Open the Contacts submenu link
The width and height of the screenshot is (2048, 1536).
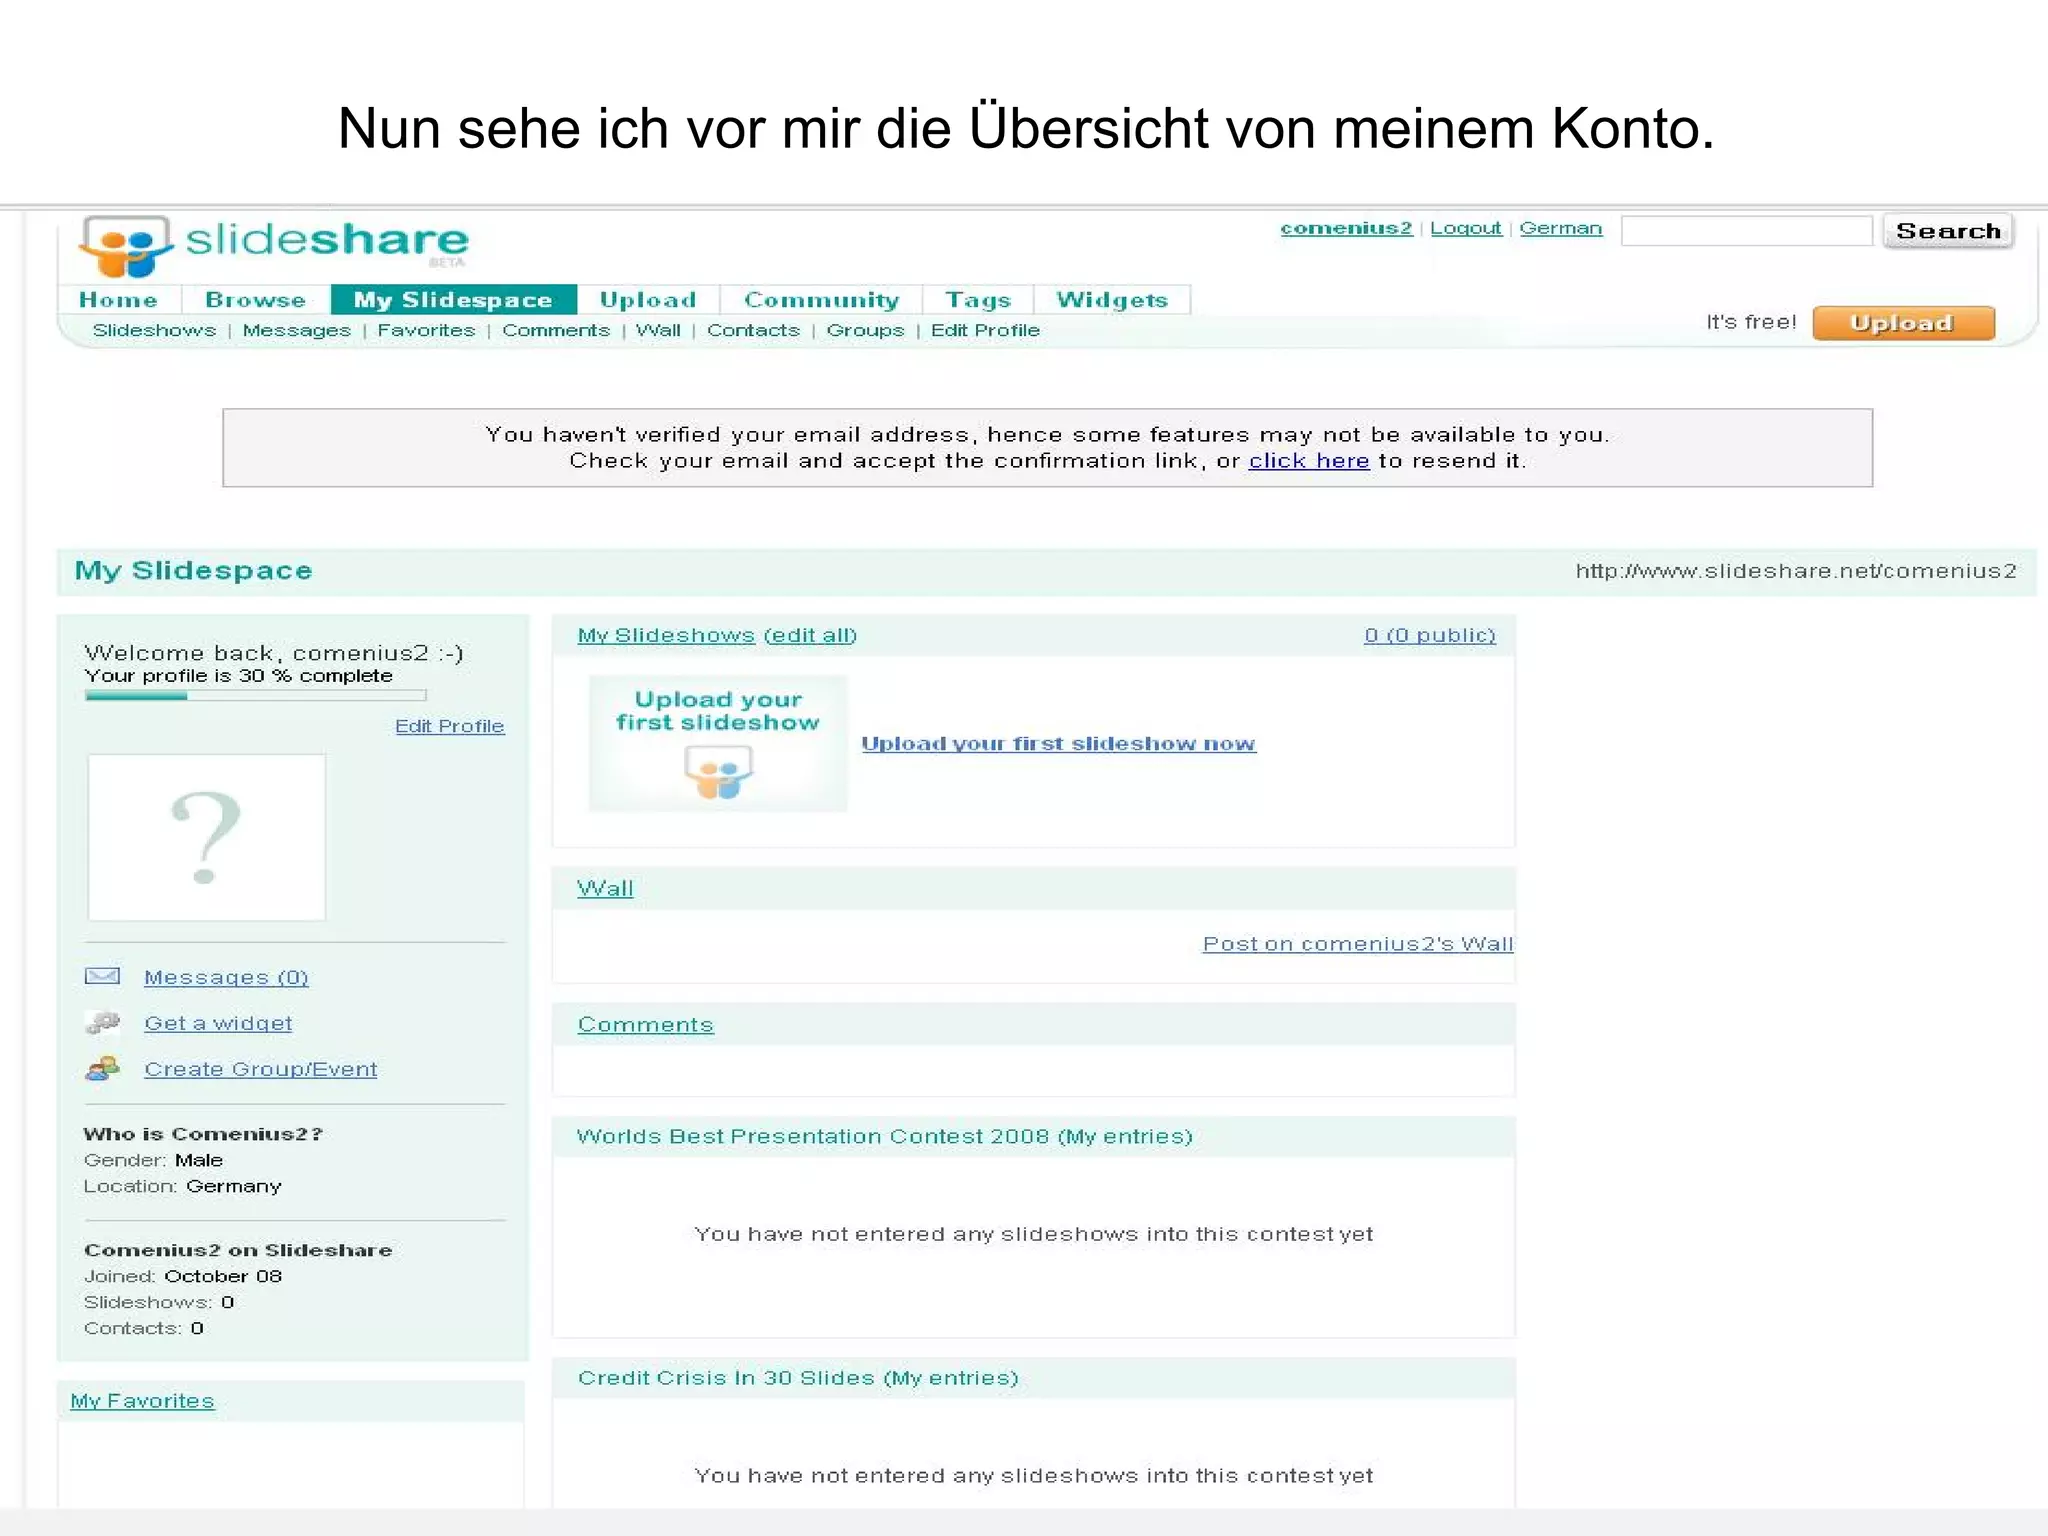click(753, 330)
